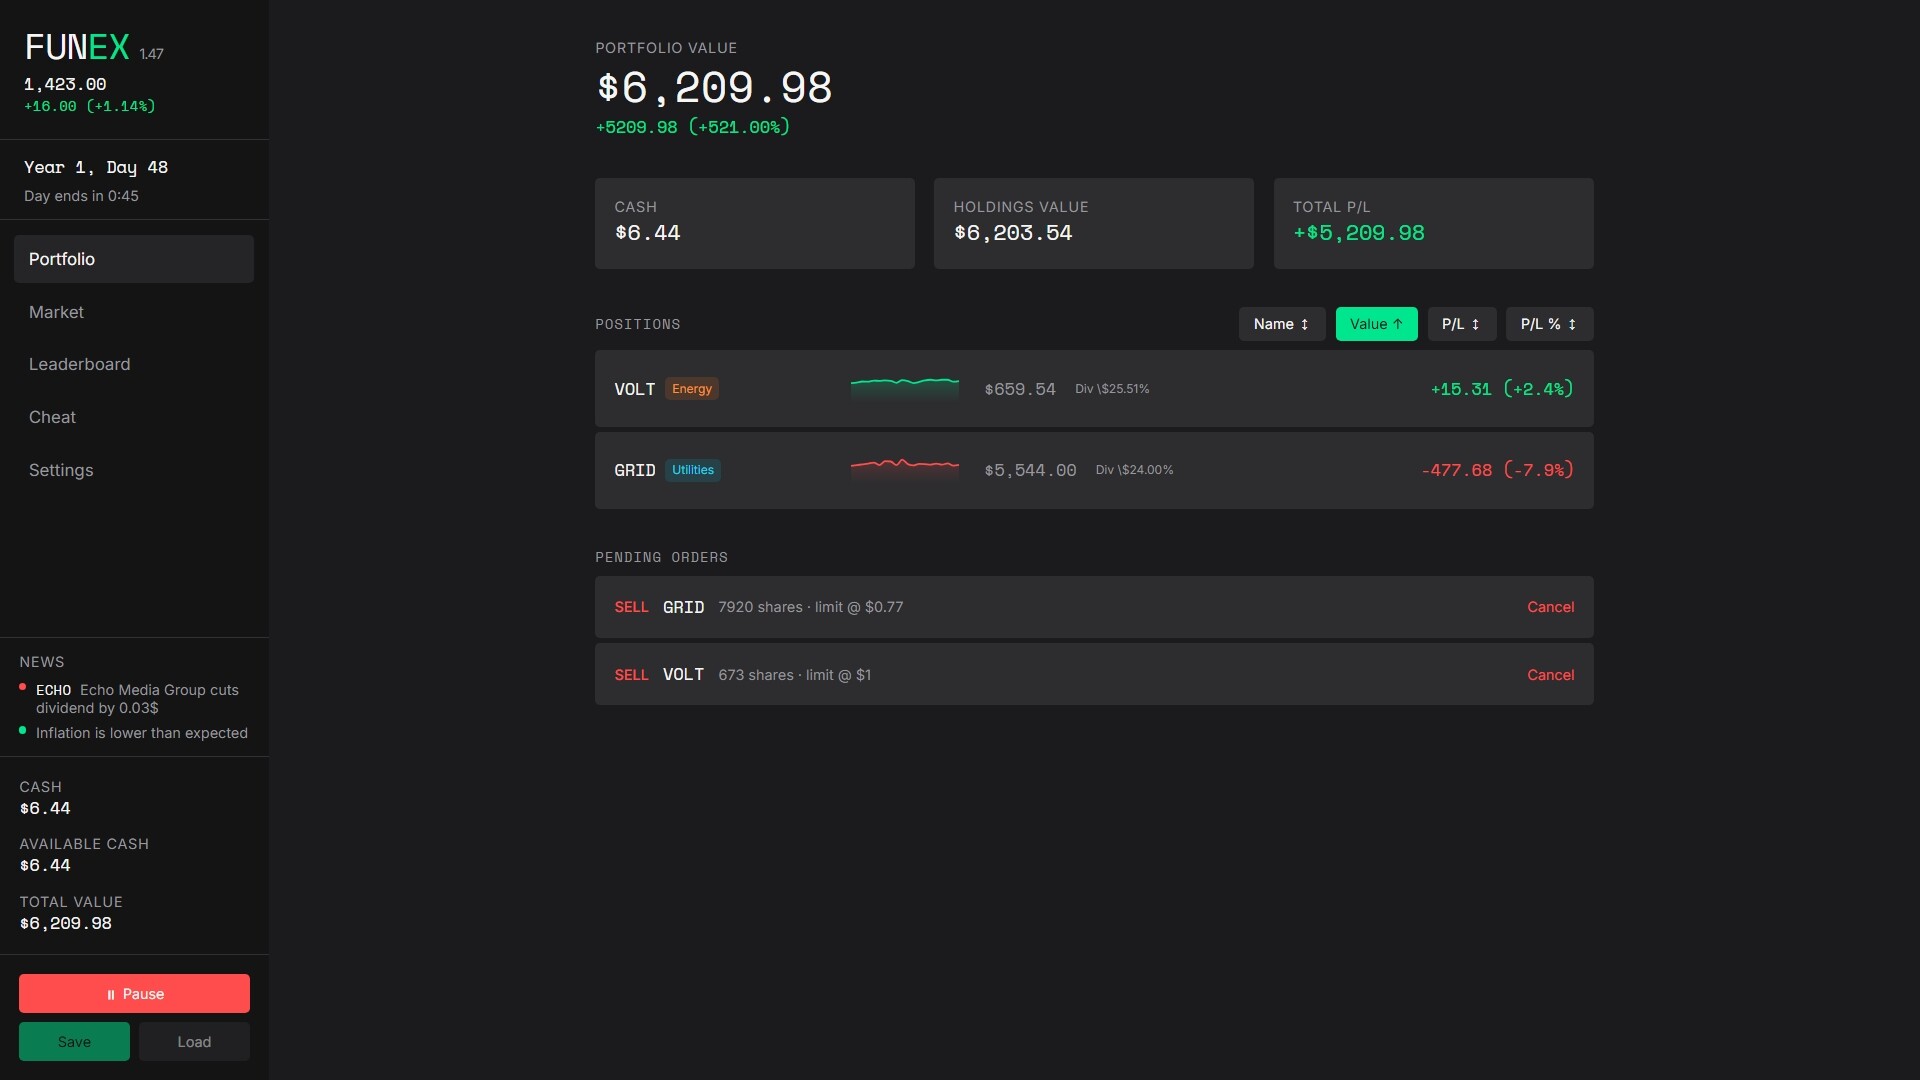Viewport: 1920px width, 1080px height.
Task: Click the 7920 shares limit order details
Action: (811, 607)
